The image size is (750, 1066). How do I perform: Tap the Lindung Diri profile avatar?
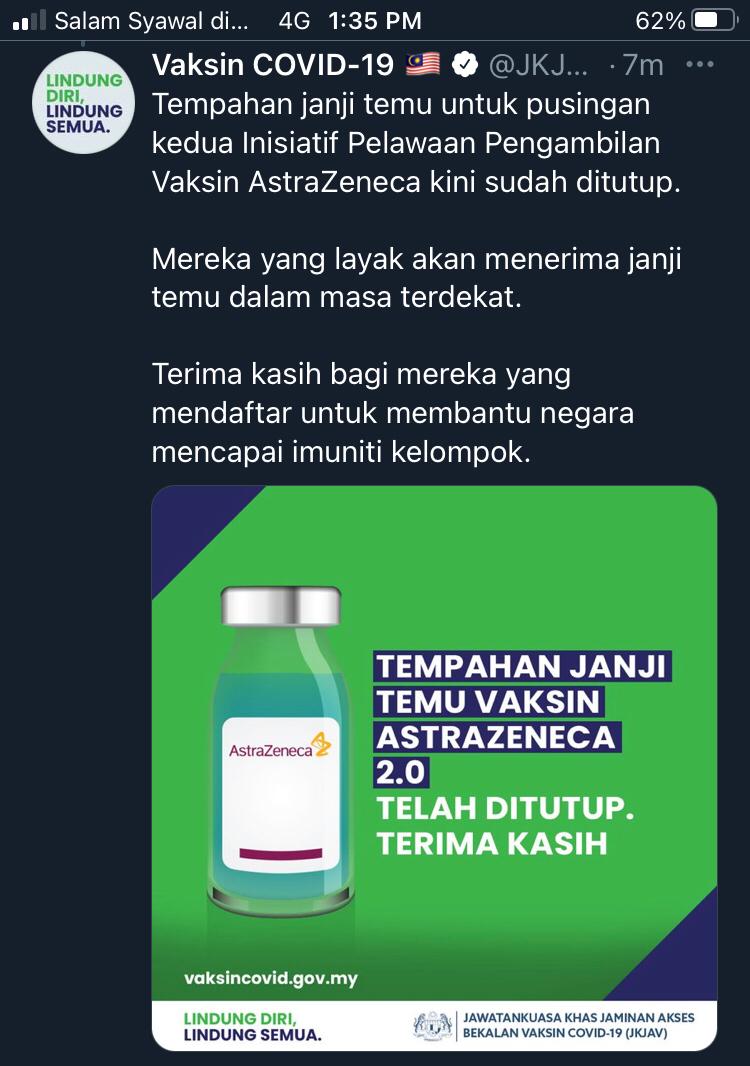click(84, 103)
